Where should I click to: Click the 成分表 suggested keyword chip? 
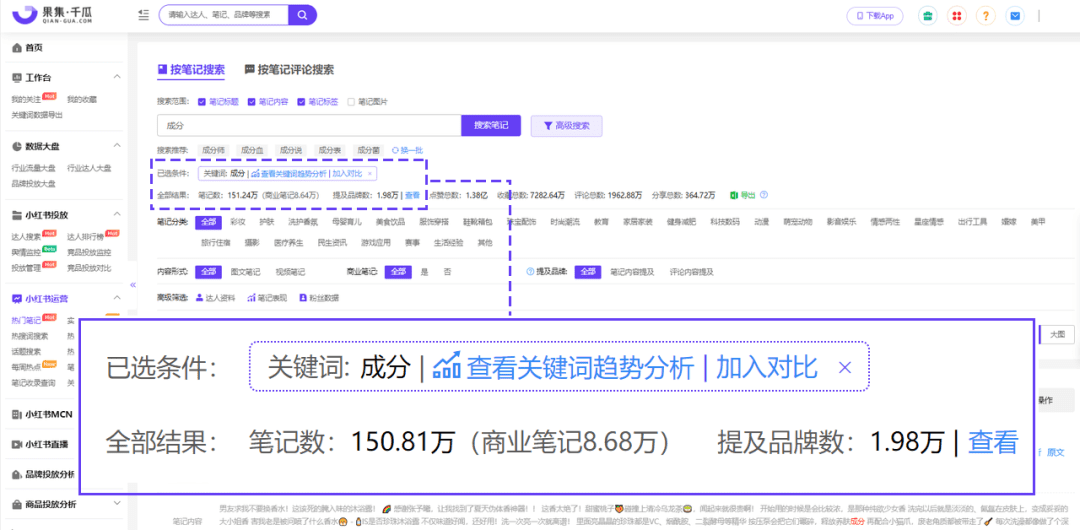pyautogui.click(x=329, y=150)
